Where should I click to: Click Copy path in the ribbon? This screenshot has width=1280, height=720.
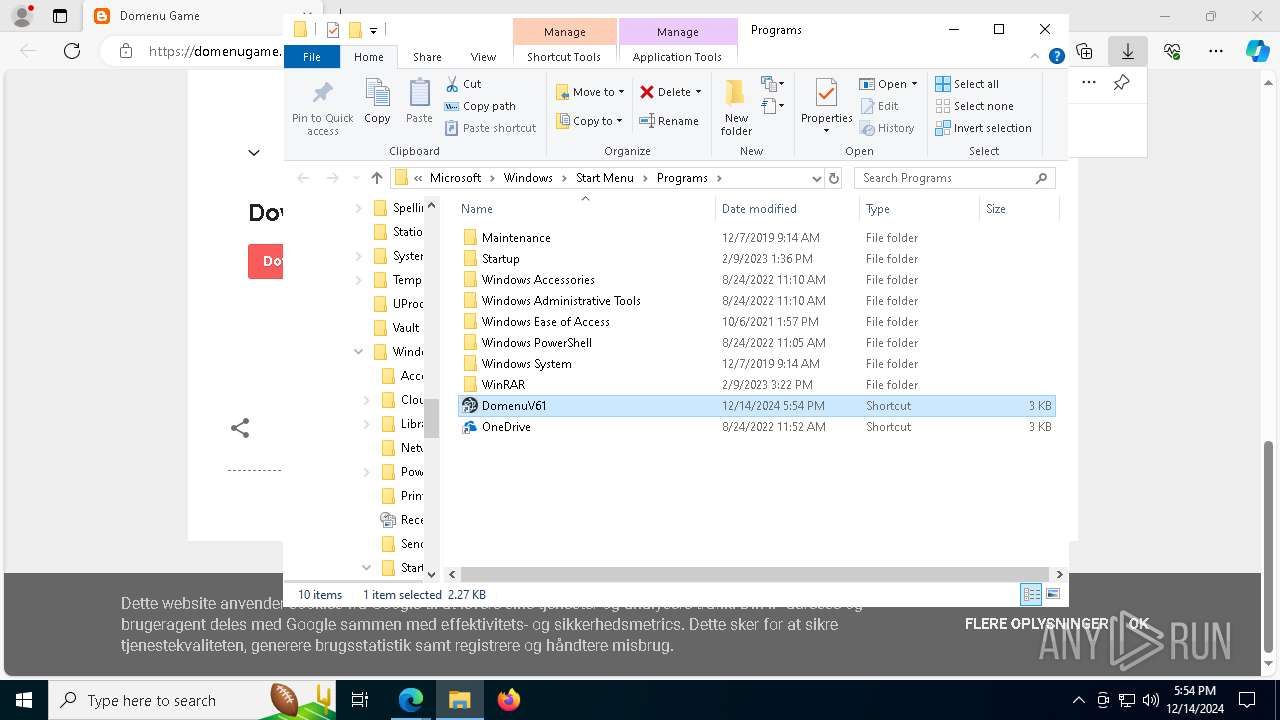(480, 106)
